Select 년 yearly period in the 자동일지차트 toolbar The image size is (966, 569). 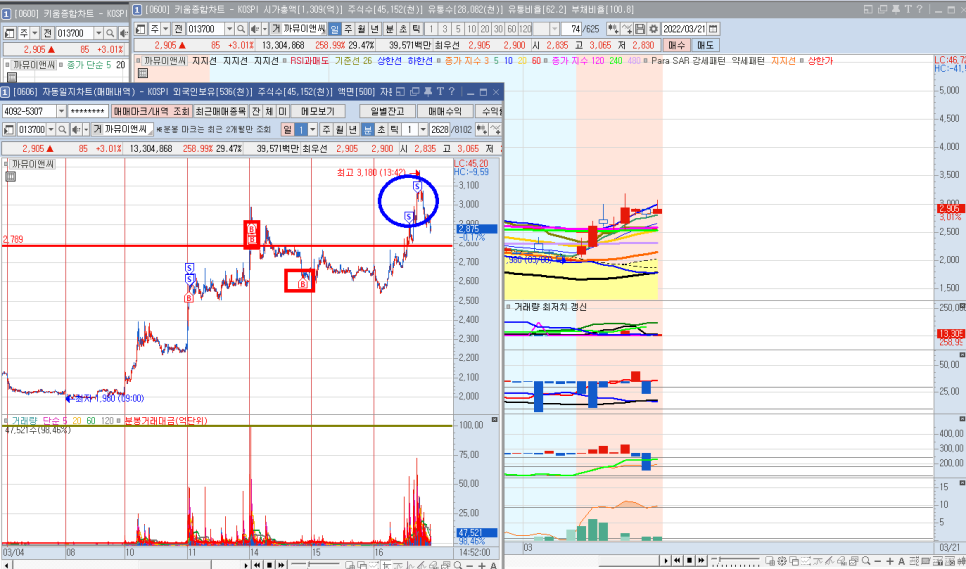coord(352,129)
